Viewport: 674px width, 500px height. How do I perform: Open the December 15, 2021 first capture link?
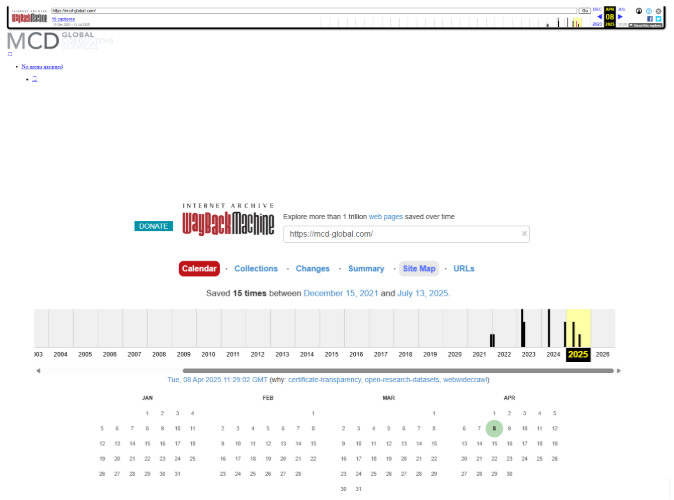(341, 293)
